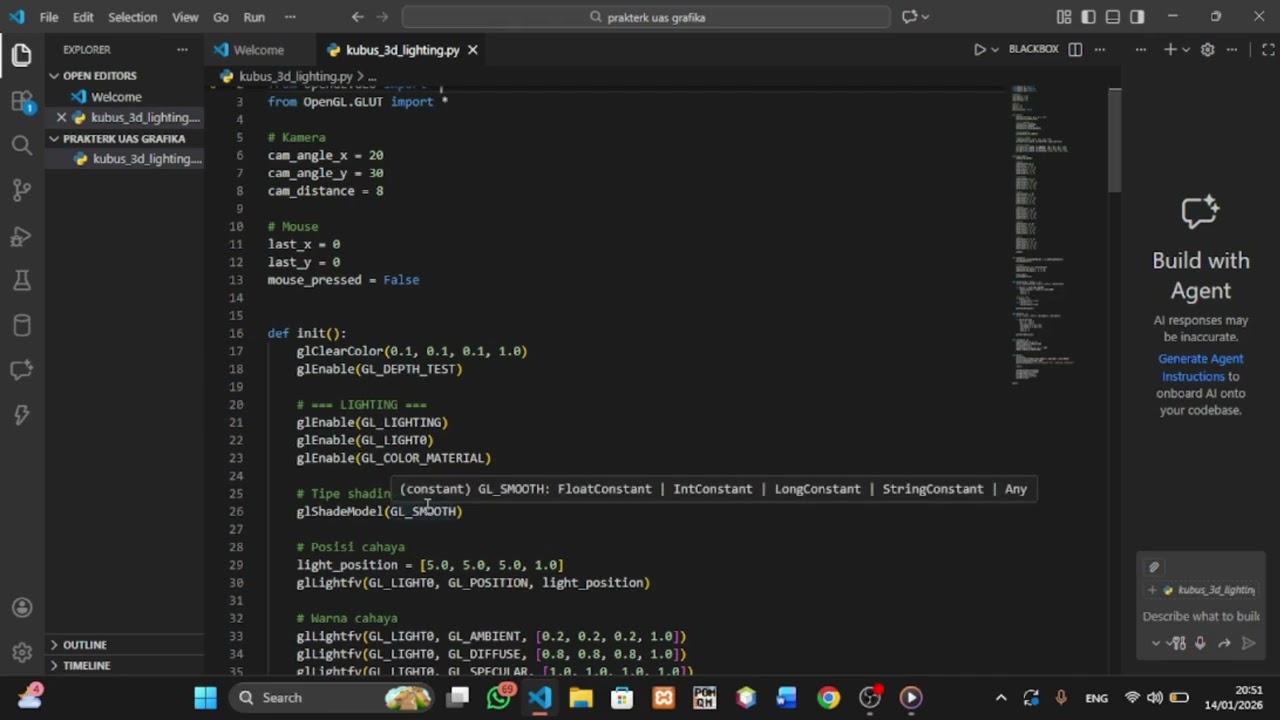Open the Explorer view in activity bar
1280x720 pixels.
tap(22, 55)
